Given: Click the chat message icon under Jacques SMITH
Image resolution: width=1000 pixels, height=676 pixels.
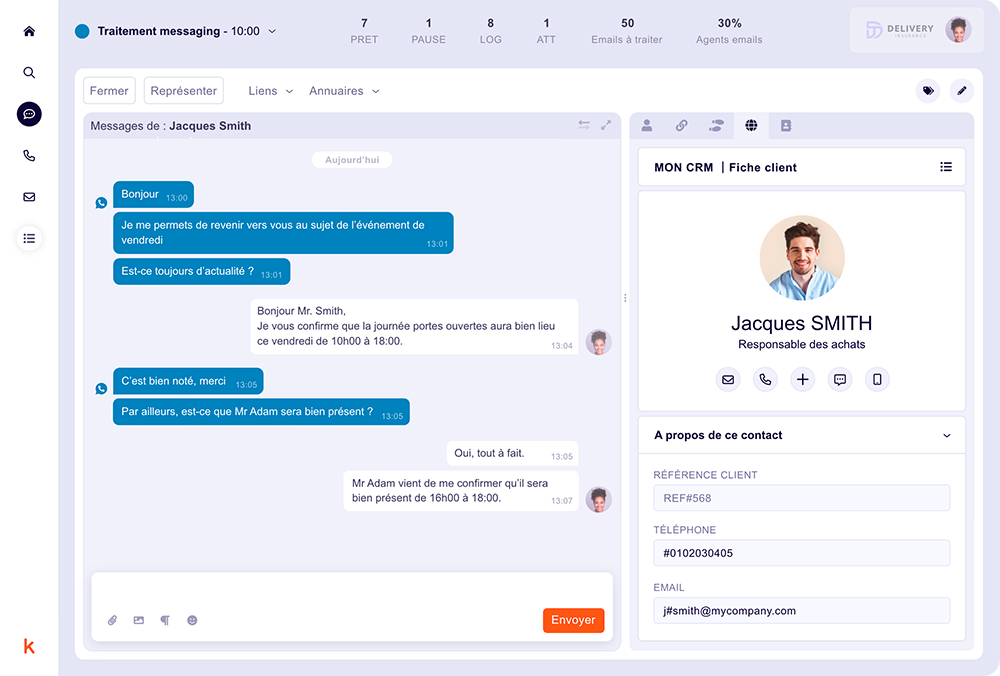Looking at the screenshot, I should 840,379.
